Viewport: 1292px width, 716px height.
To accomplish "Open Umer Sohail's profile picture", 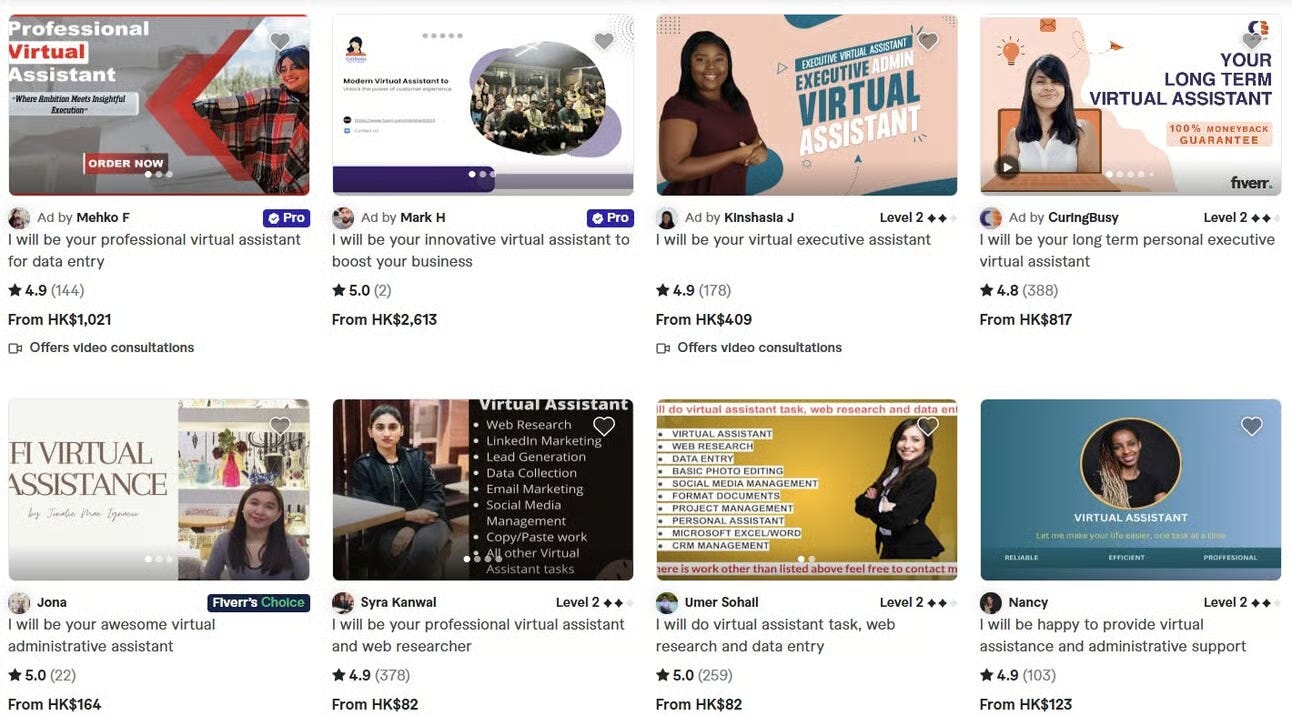I will pos(667,603).
